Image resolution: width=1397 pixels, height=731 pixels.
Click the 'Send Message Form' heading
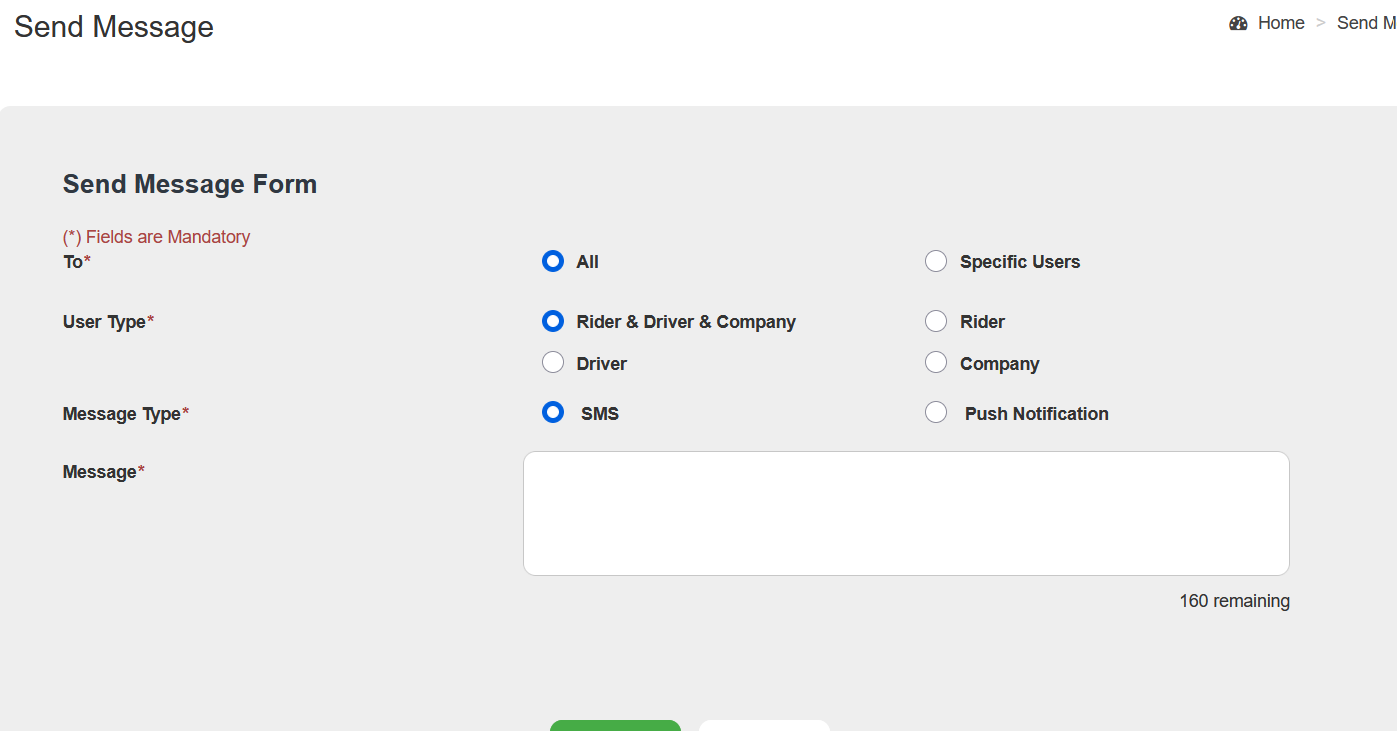(190, 184)
